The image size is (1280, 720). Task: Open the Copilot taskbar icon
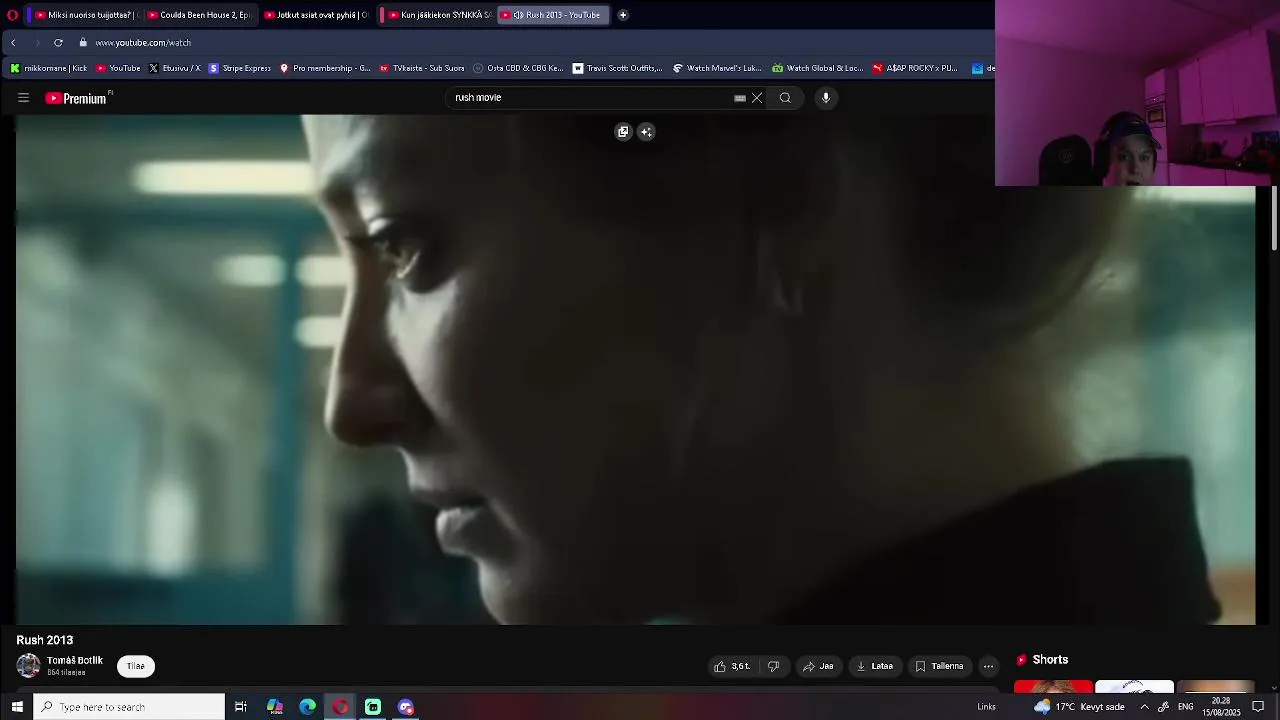[x=275, y=707]
